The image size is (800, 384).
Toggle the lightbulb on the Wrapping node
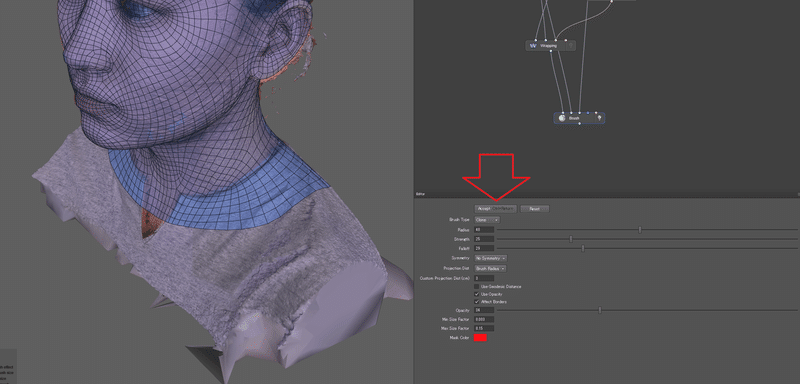point(571,45)
